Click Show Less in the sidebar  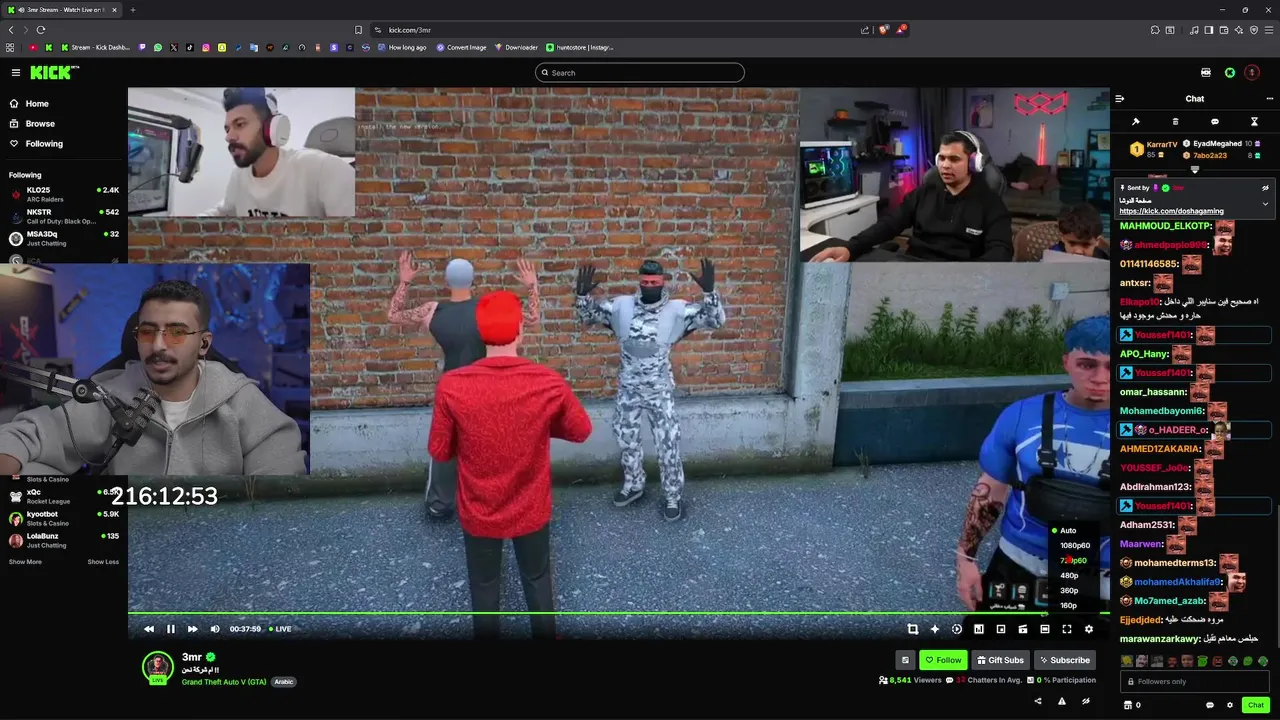coord(103,562)
